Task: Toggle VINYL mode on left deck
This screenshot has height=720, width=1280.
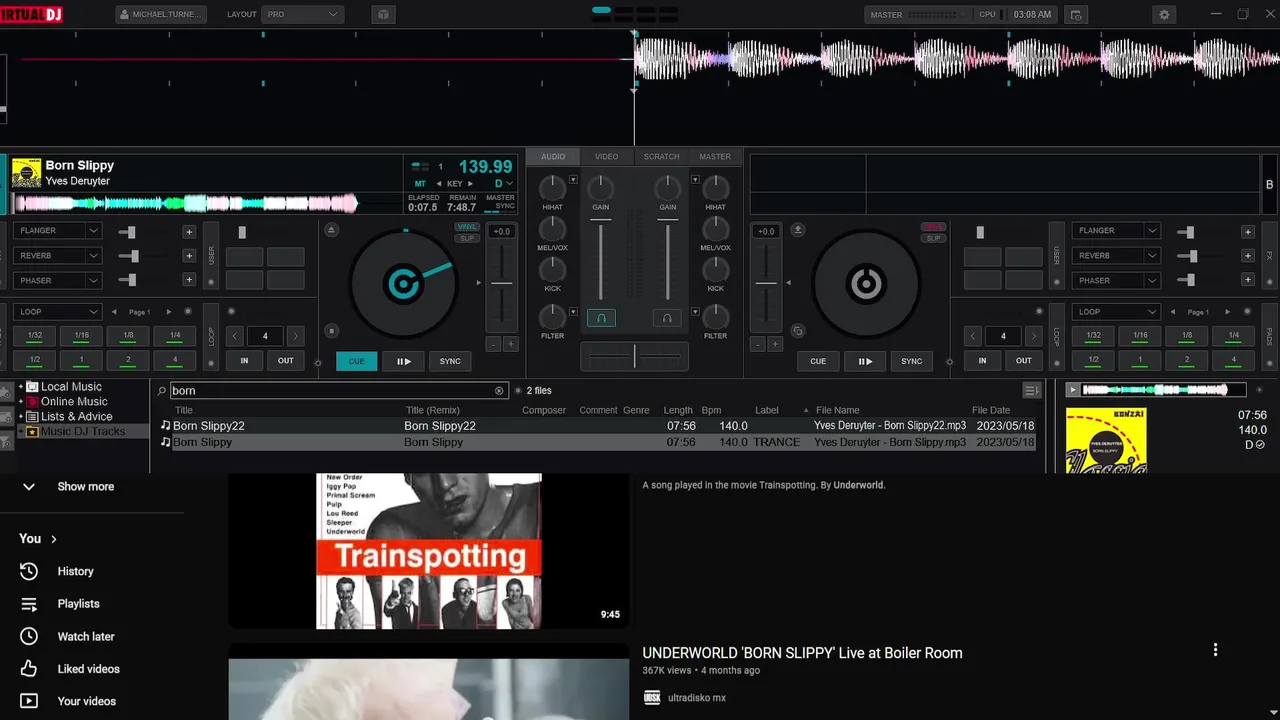Action: click(467, 227)
